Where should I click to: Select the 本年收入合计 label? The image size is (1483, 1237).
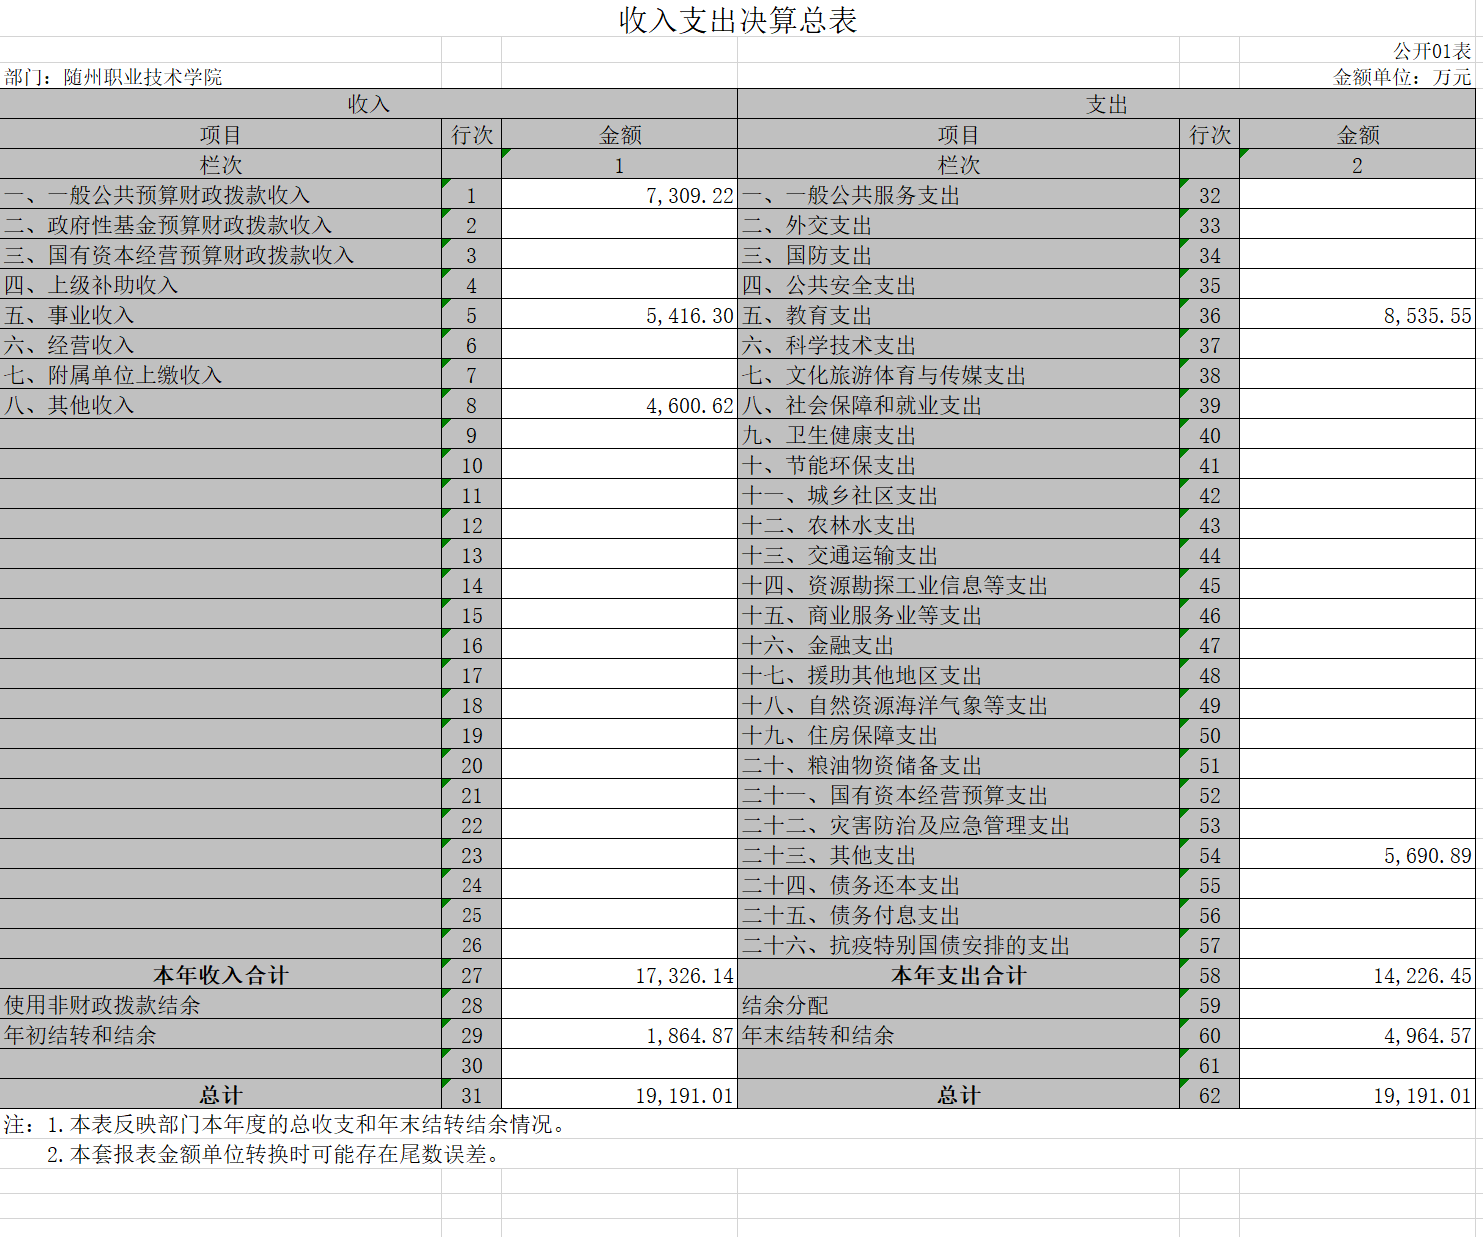[221, 975]
